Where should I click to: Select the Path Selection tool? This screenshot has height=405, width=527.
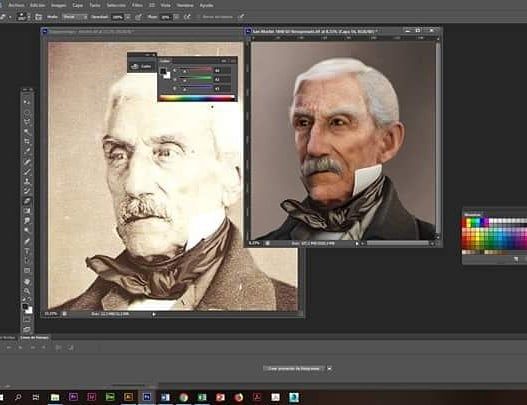coord(27,260)
